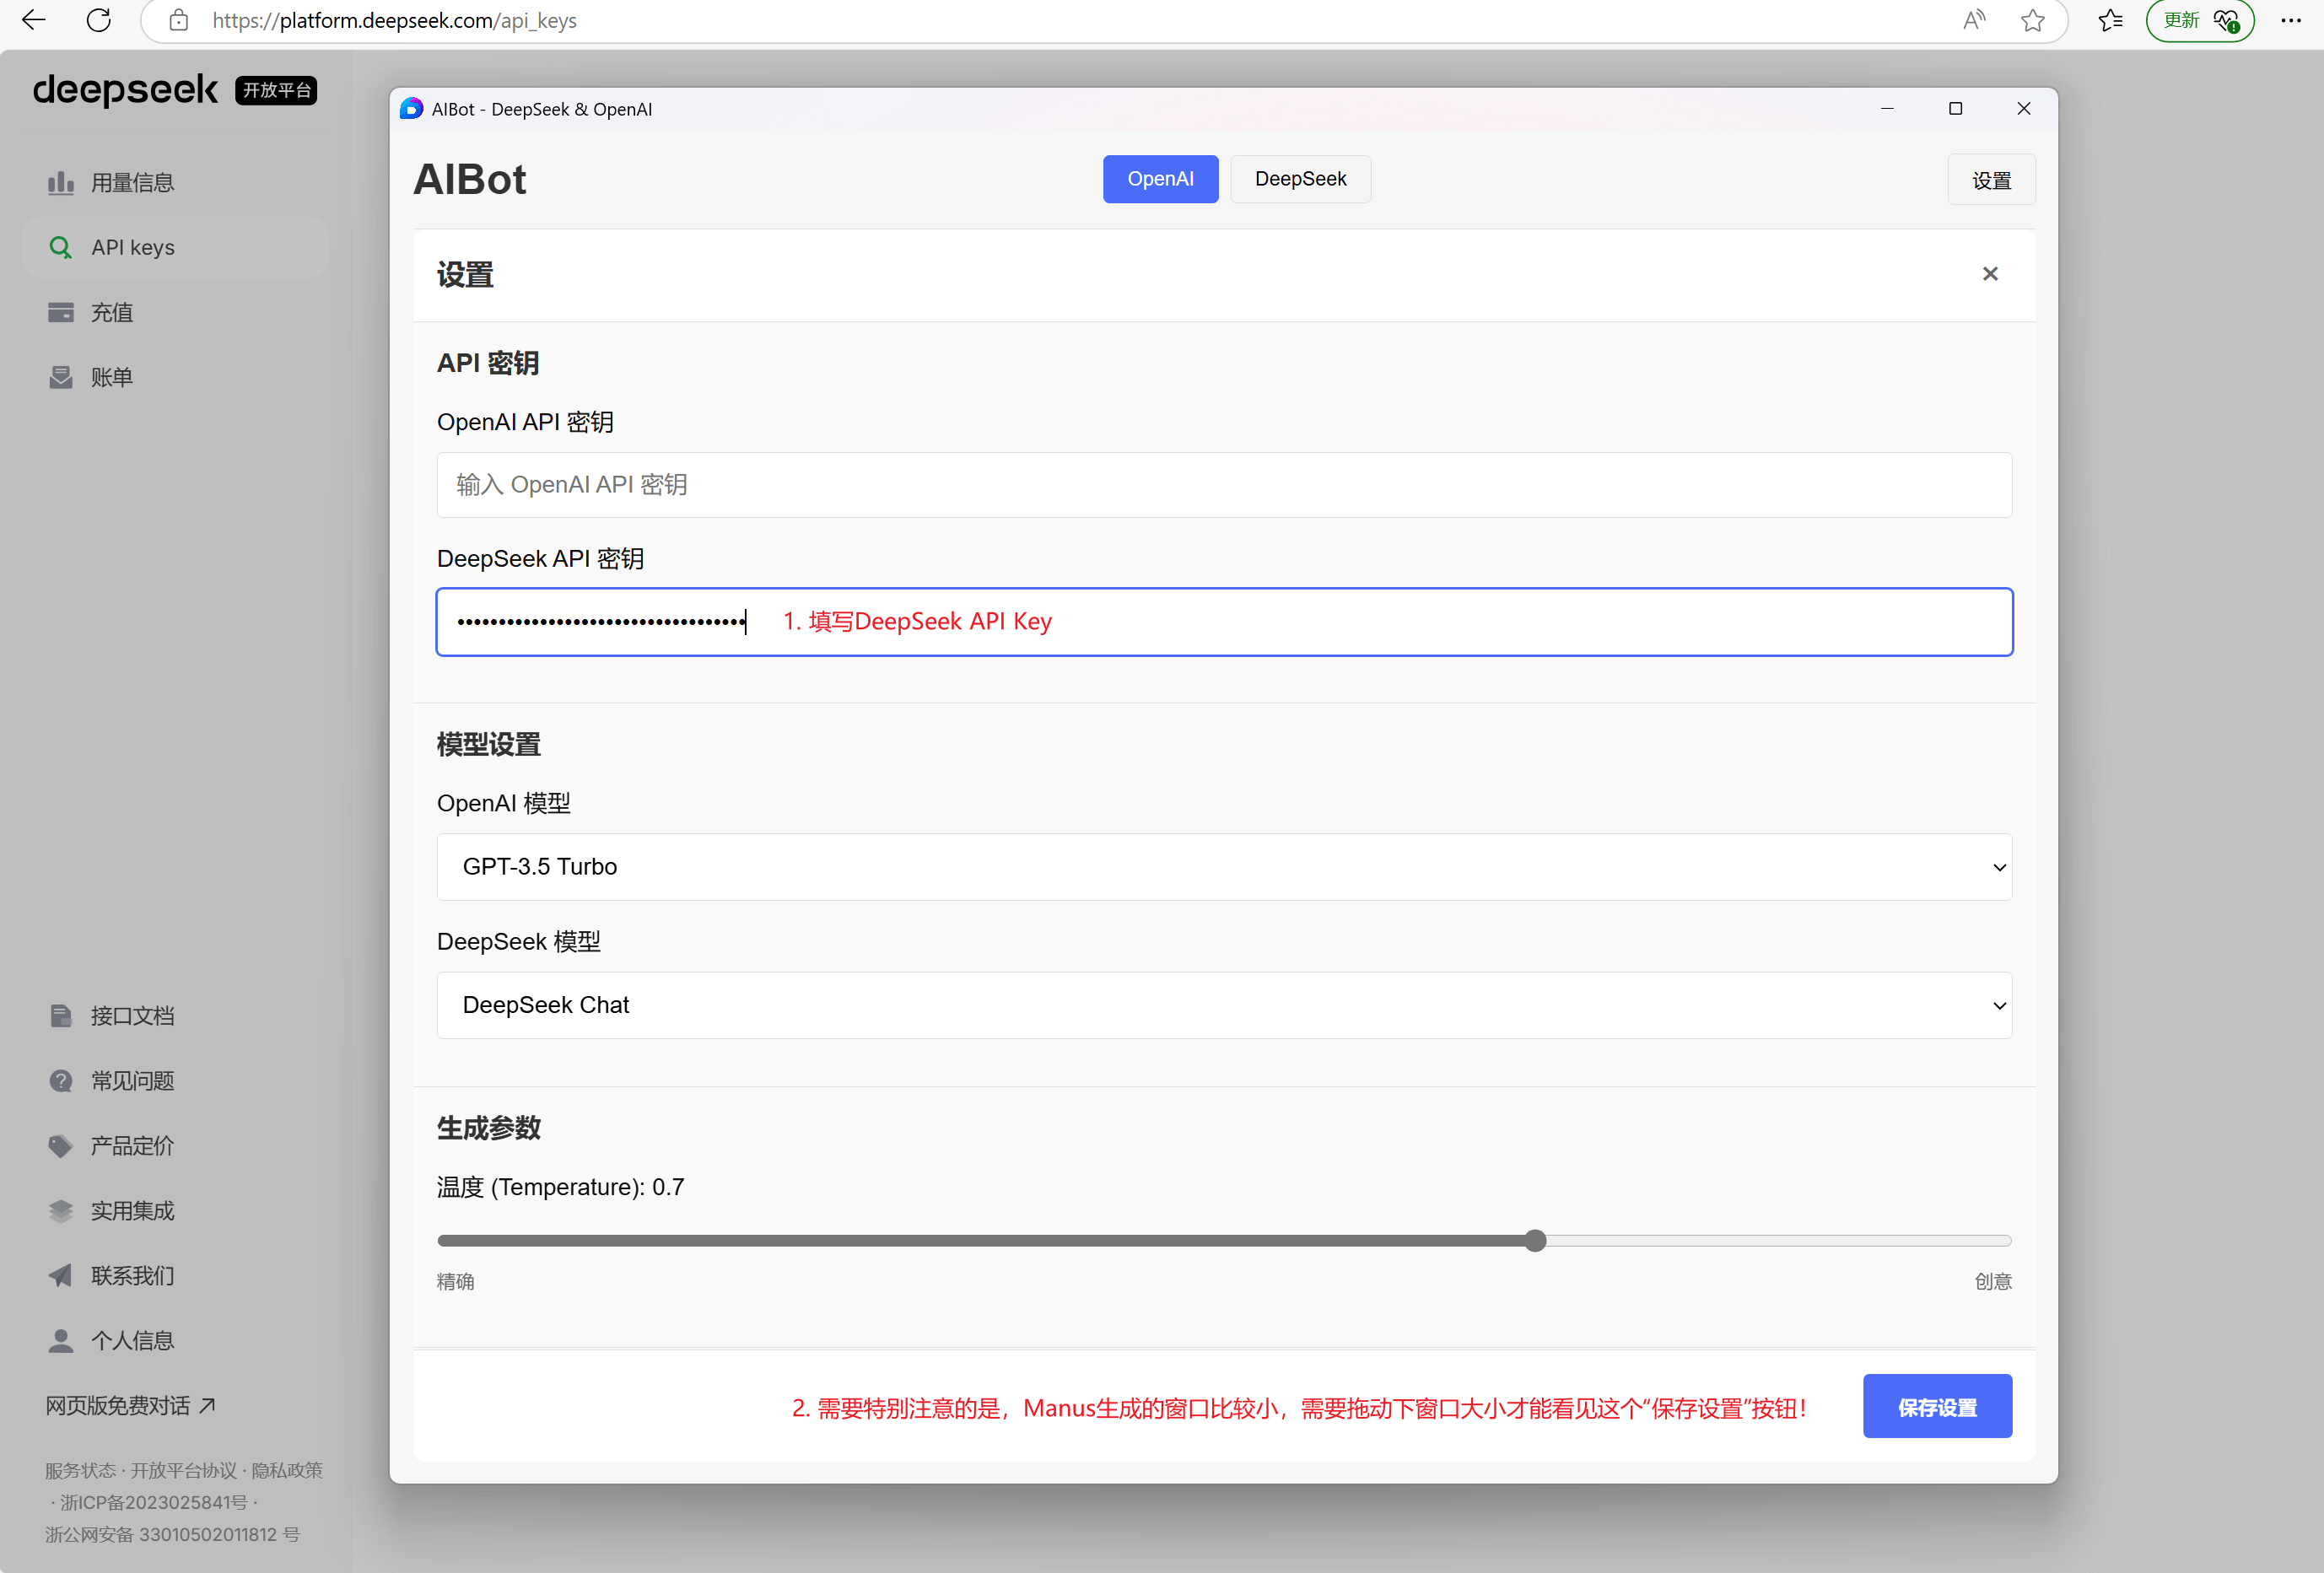2324x1573 pixels.
Task: Open 服务状态 footer link
Action: pos(80,1470)
